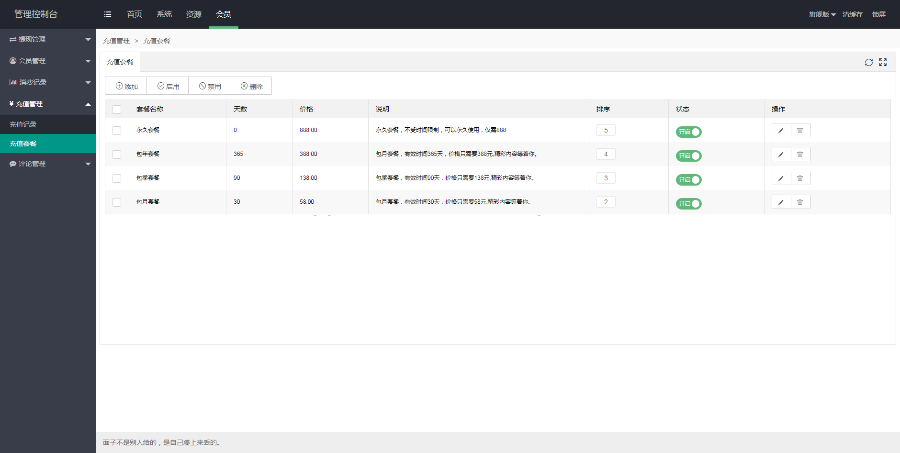
Task: Click the clear-cache link in top bar
Action: tap(852, 14)
